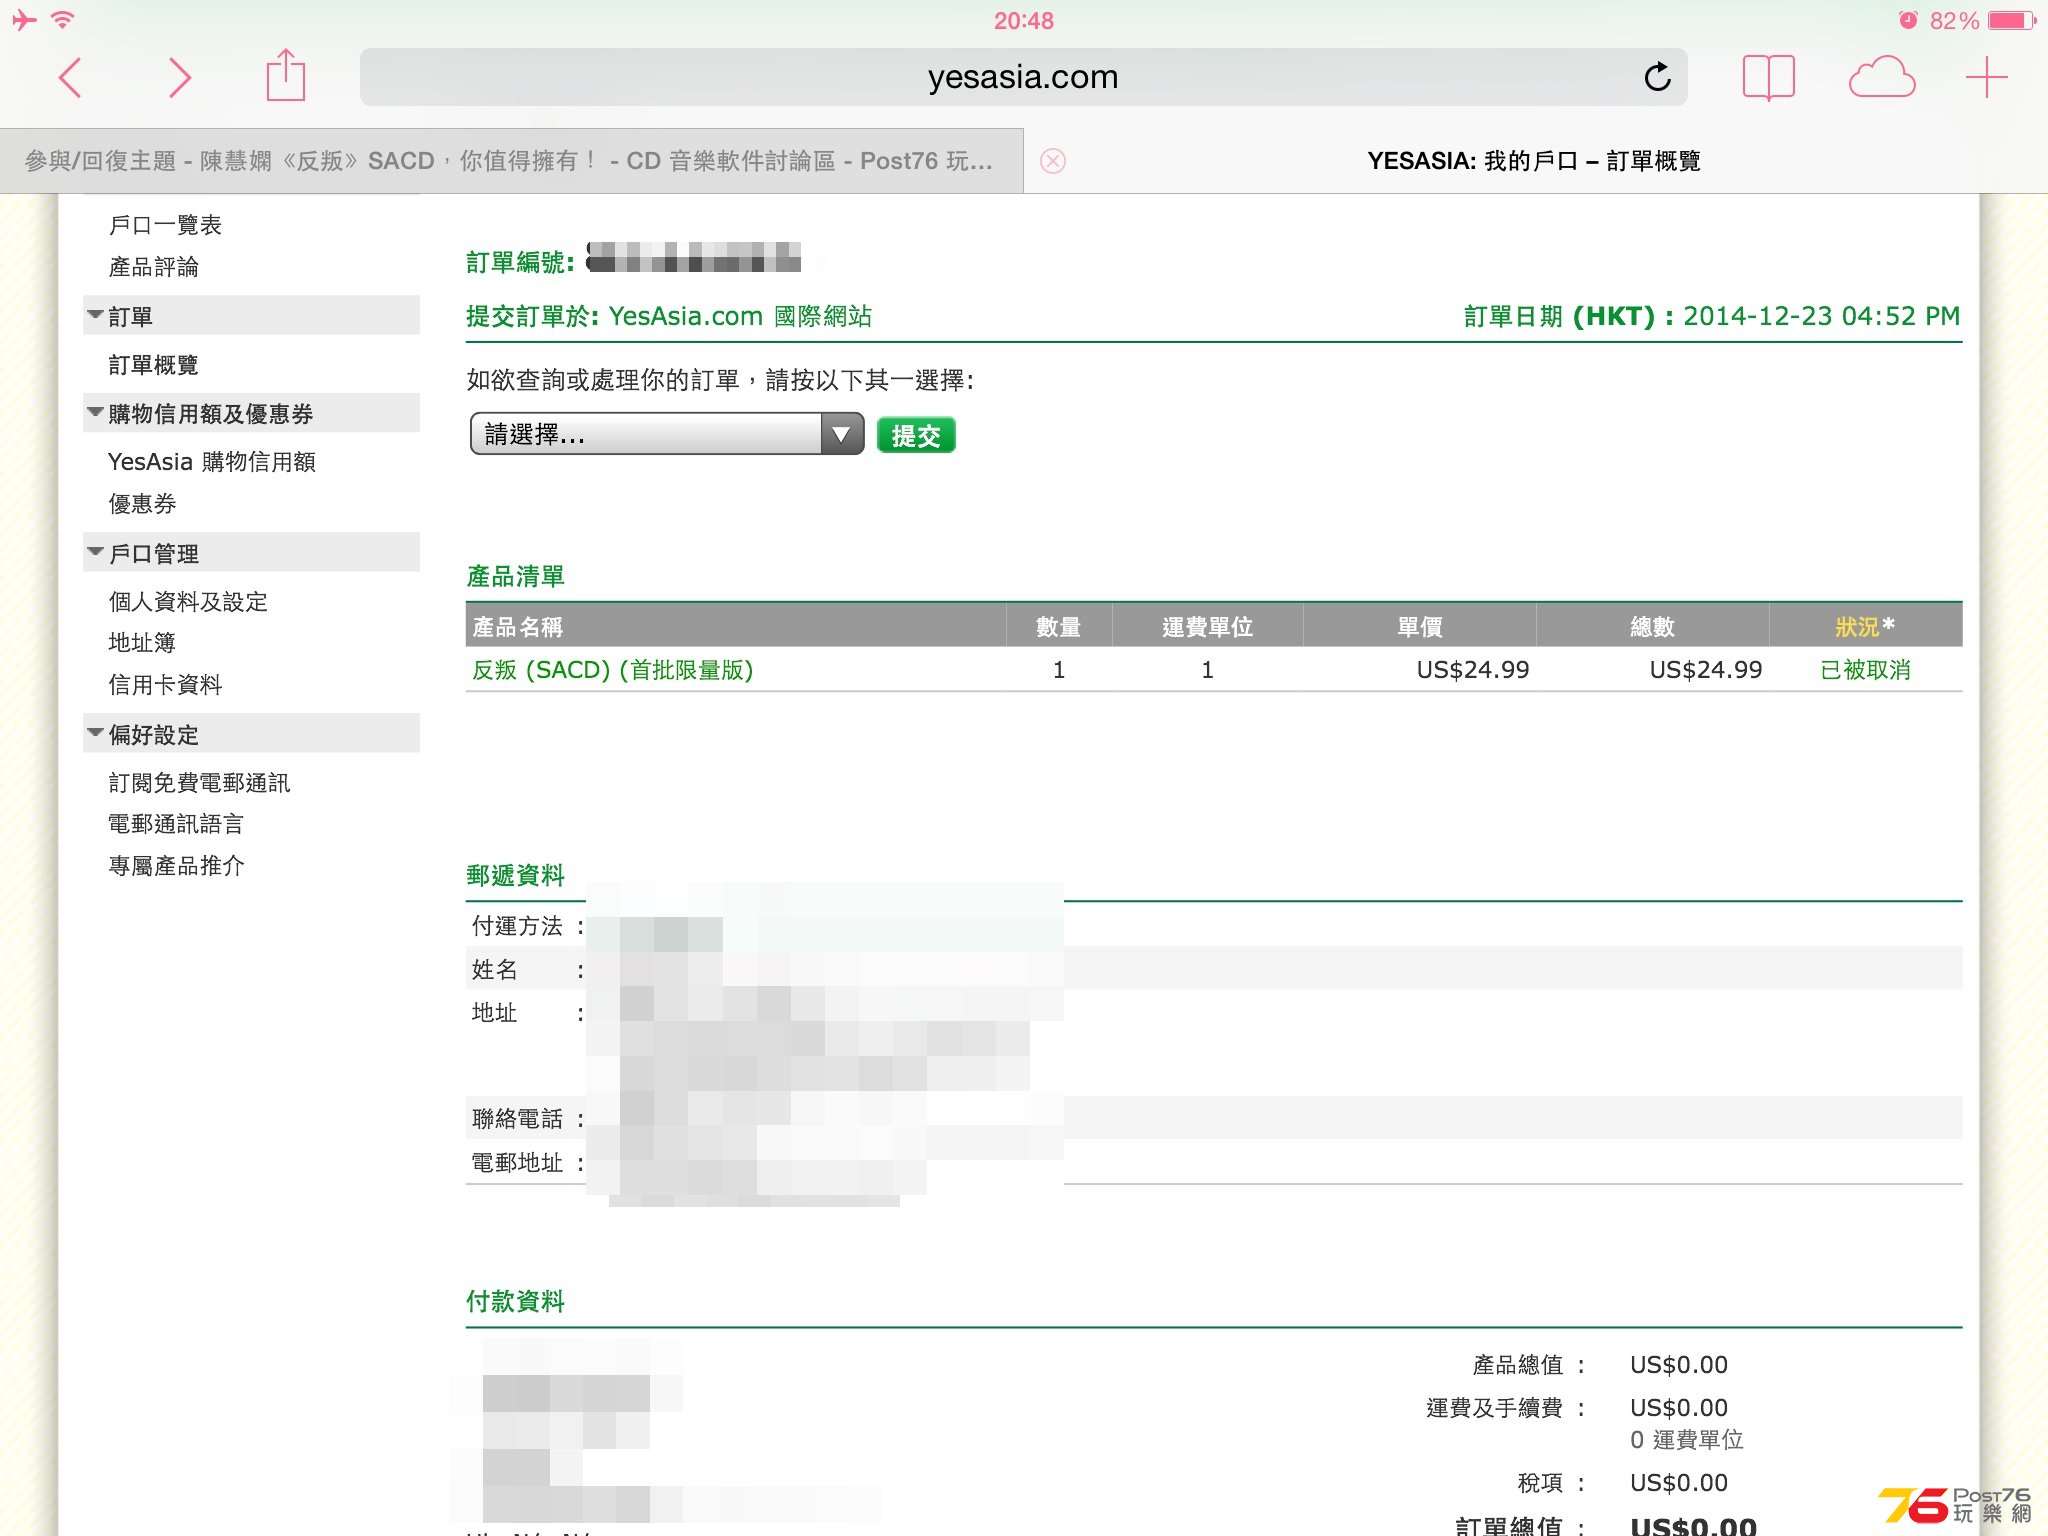
Task: Click the 提交訂單於: YesAsia.com 國際網站 text
Action: point(669,316)
